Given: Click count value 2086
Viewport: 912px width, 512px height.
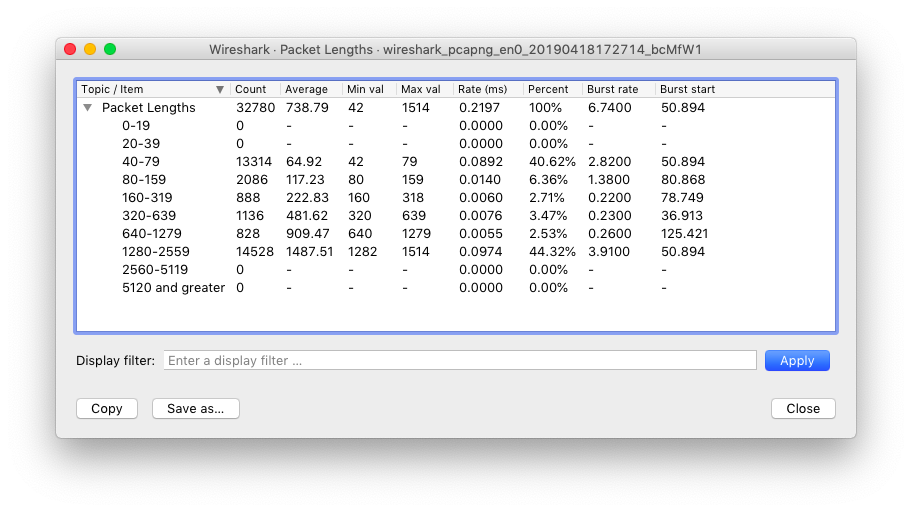Looking at the screenshot, I should (252, 180).
